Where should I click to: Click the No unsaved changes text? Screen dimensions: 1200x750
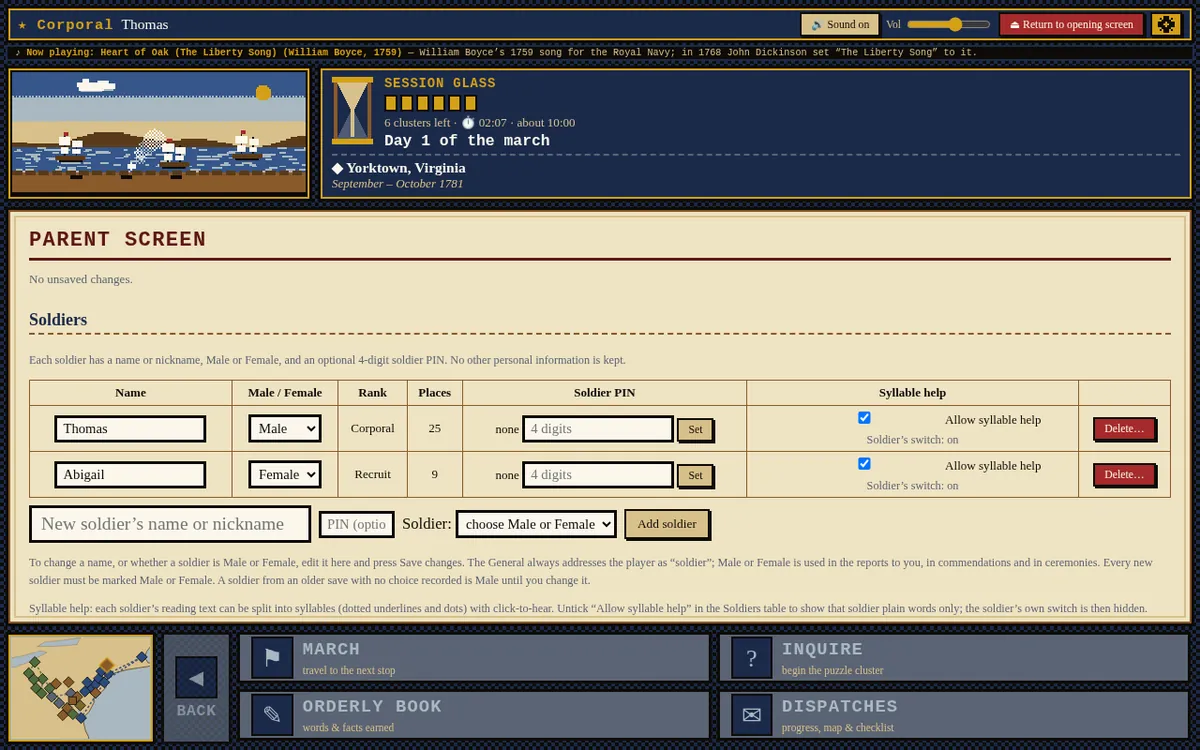click(81, 279)
